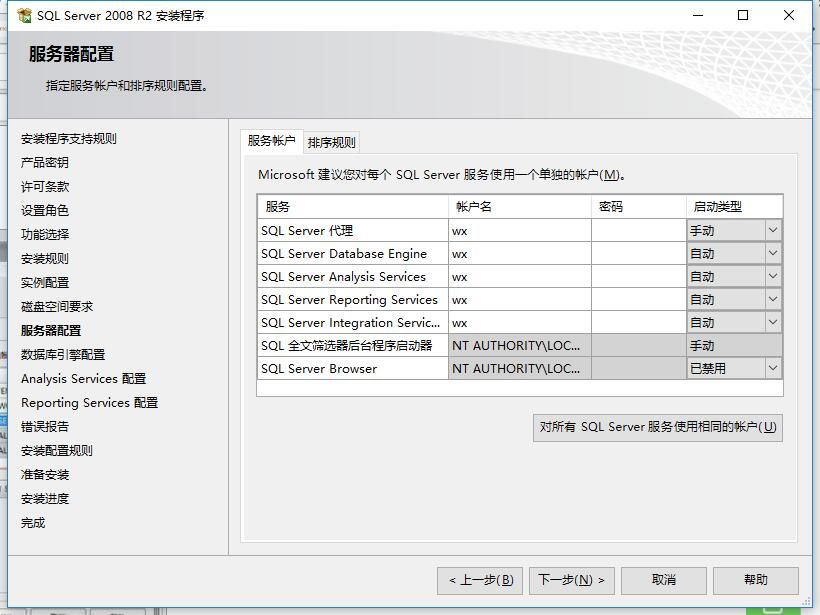This screenshot has height=615, width=820.
Task: Open startup type dropdown for SQL Server Browser
Action: 773,368
